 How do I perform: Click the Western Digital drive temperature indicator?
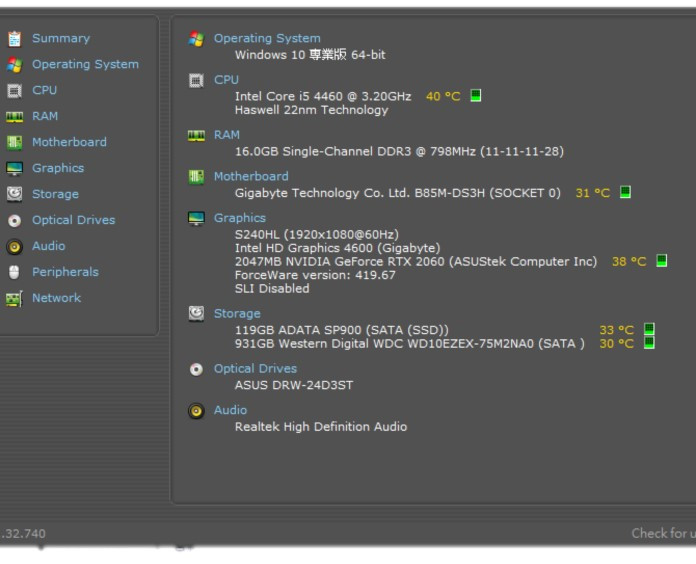pyautogui.click(x=649, y=343)
